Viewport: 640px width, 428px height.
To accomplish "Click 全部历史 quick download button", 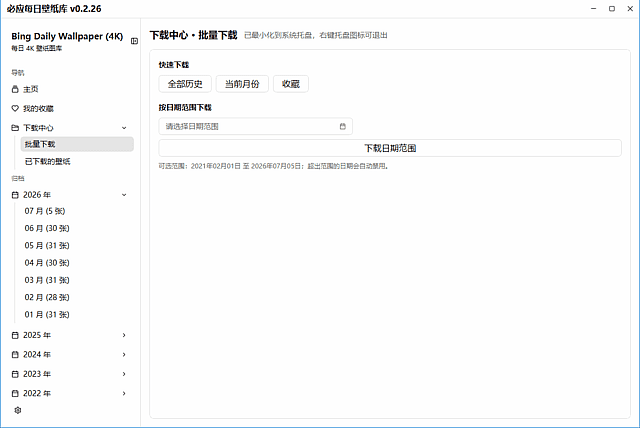I will tap(185, 84).
